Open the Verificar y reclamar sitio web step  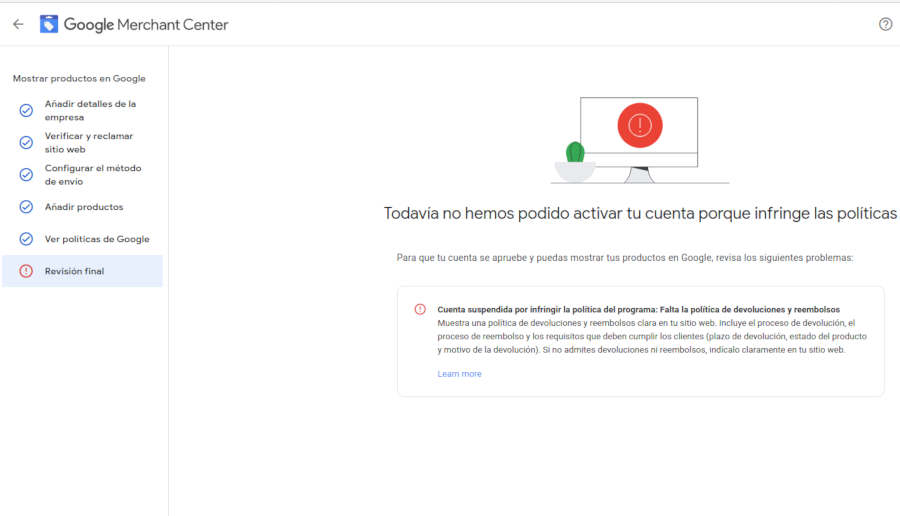coord(82,142)
